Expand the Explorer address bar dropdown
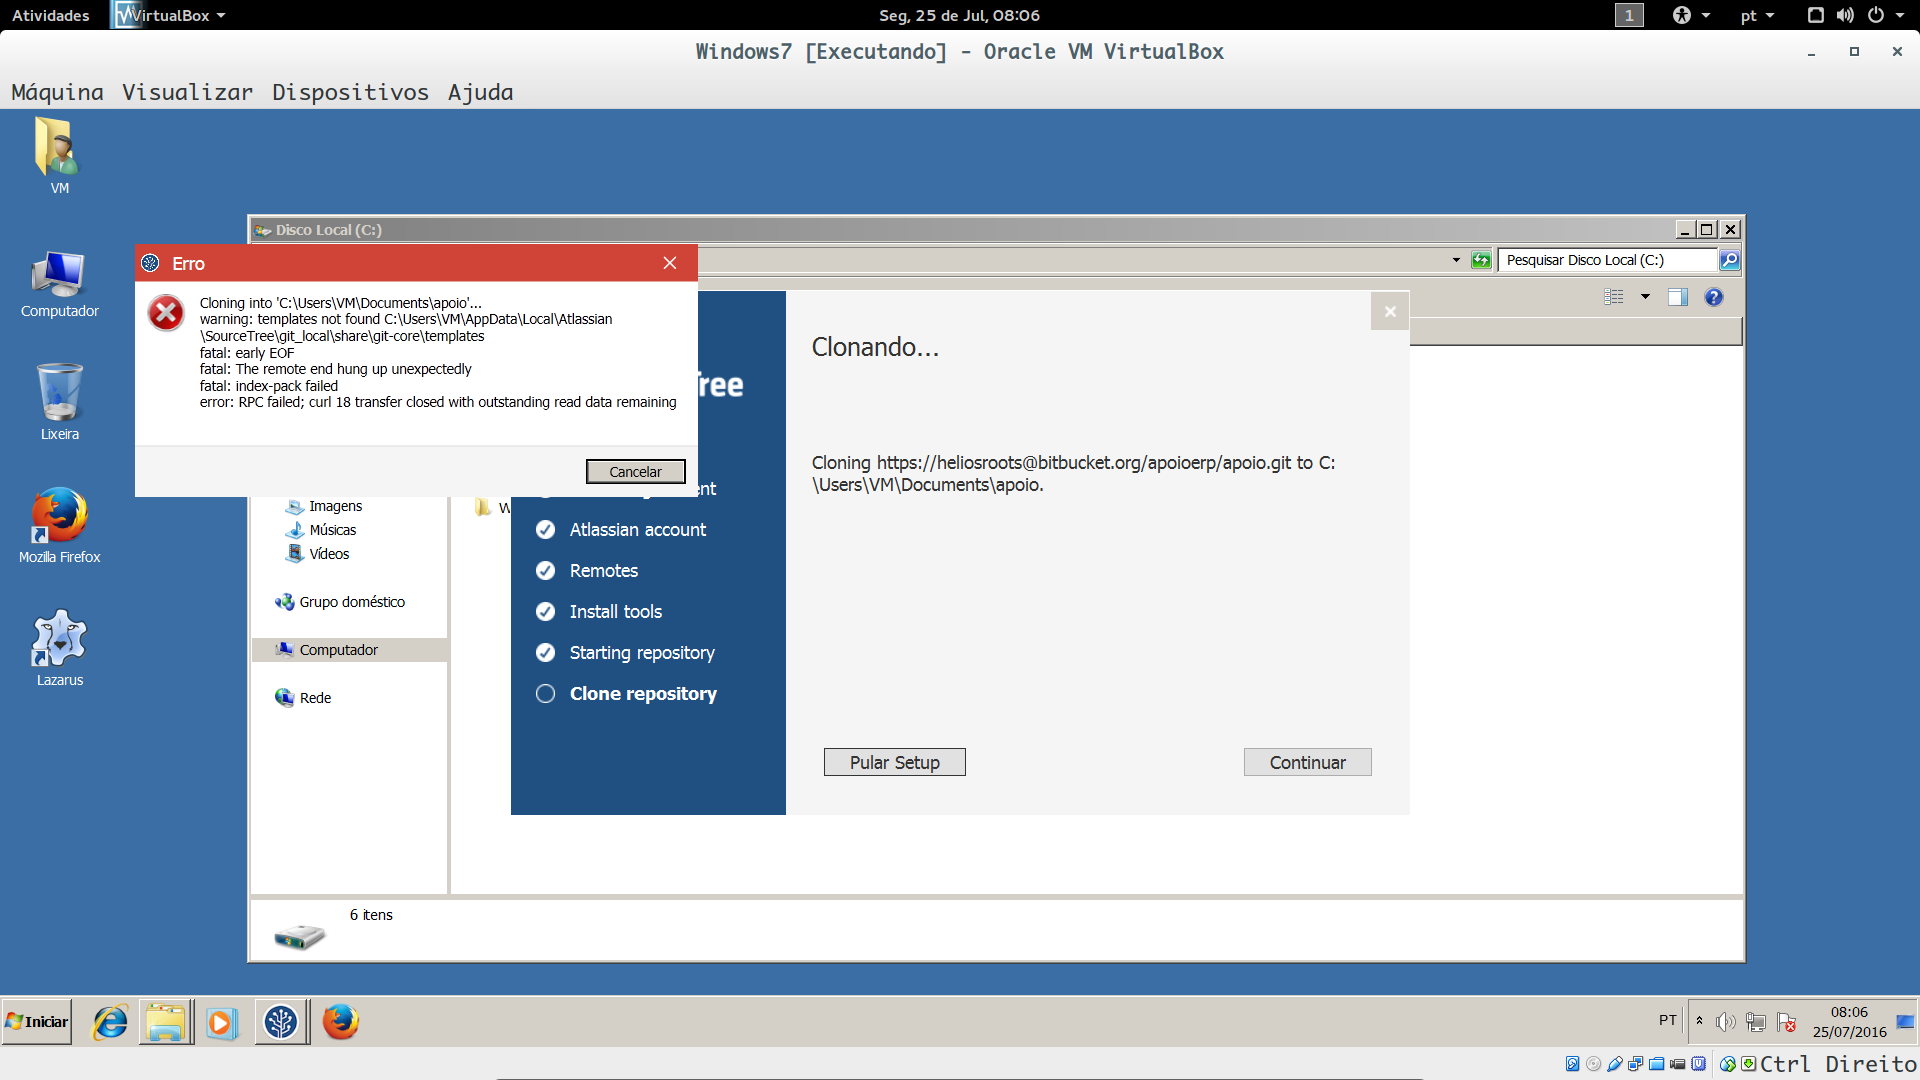 click(1456, 260)
